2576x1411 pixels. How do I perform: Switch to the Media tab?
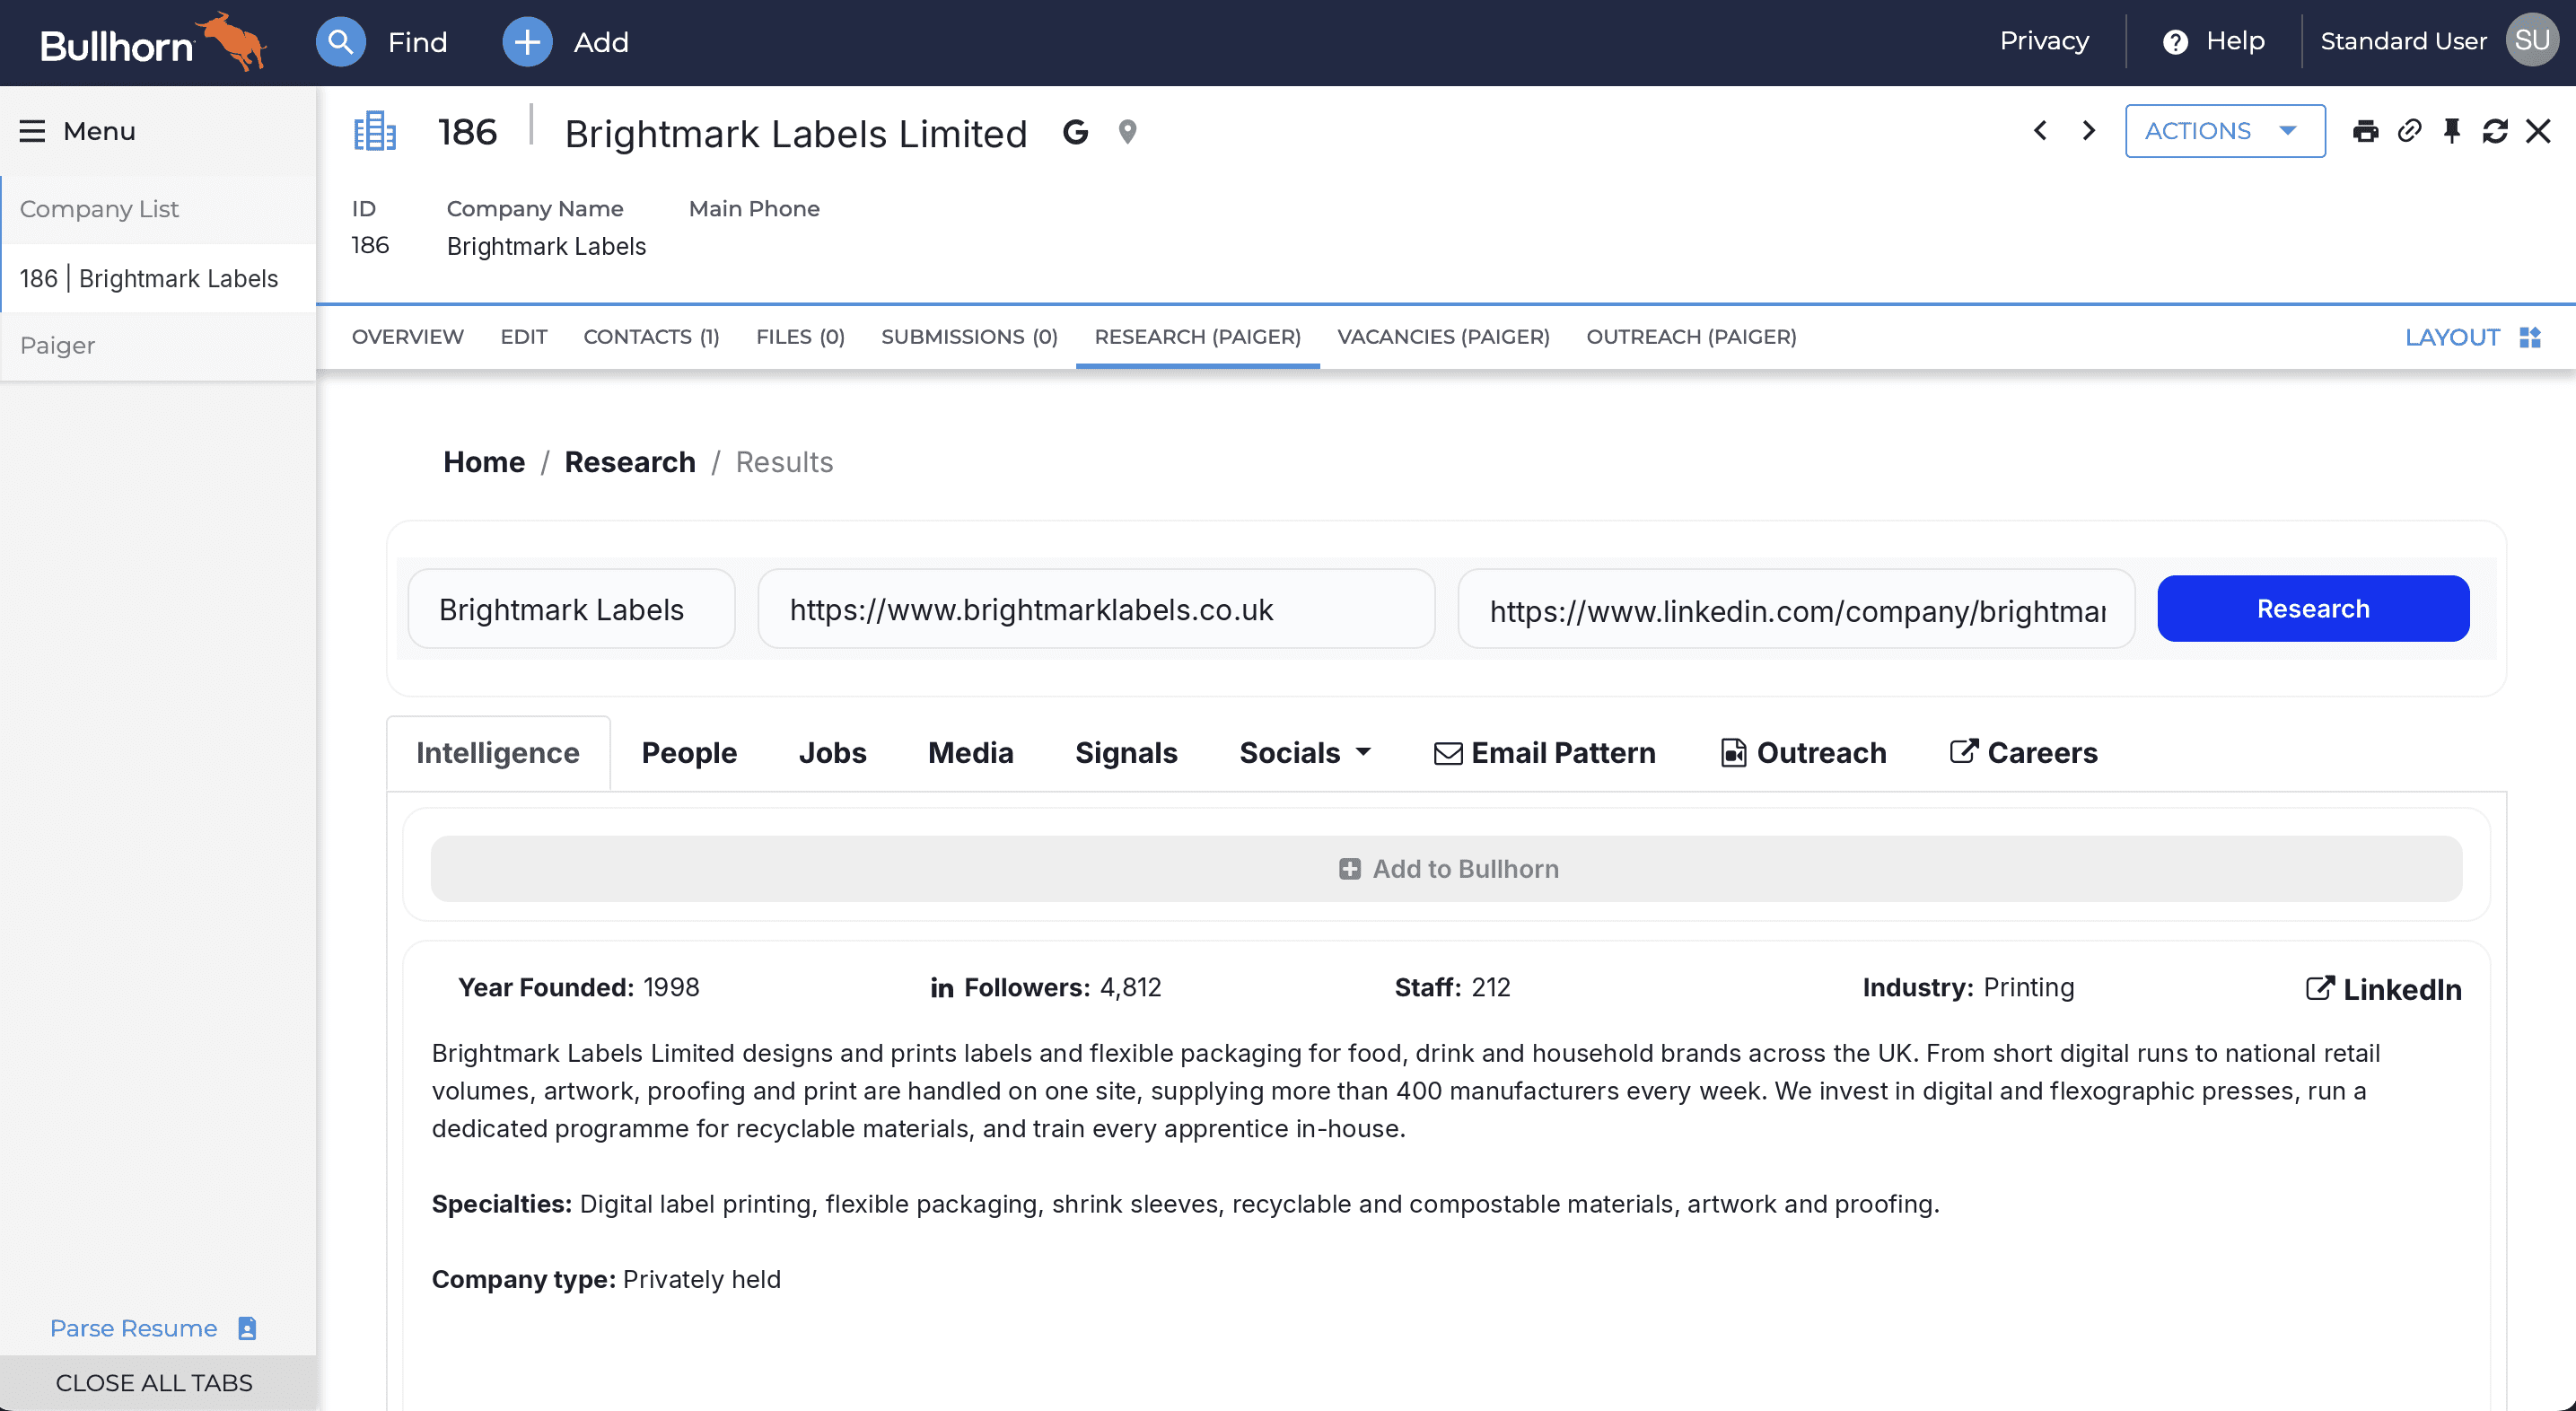970,753
